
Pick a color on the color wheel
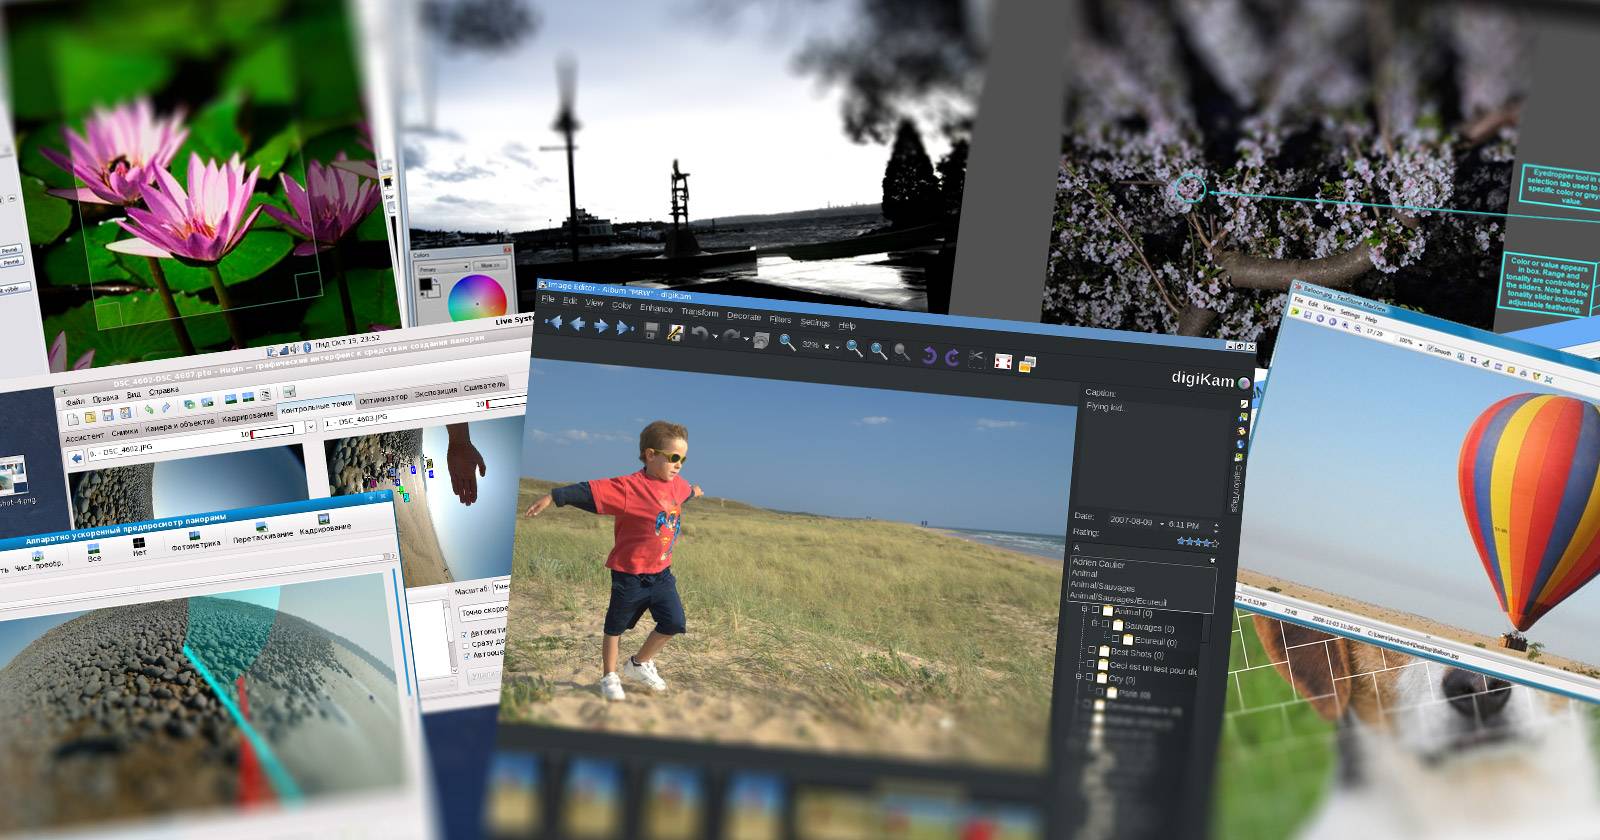click(476, 300)
